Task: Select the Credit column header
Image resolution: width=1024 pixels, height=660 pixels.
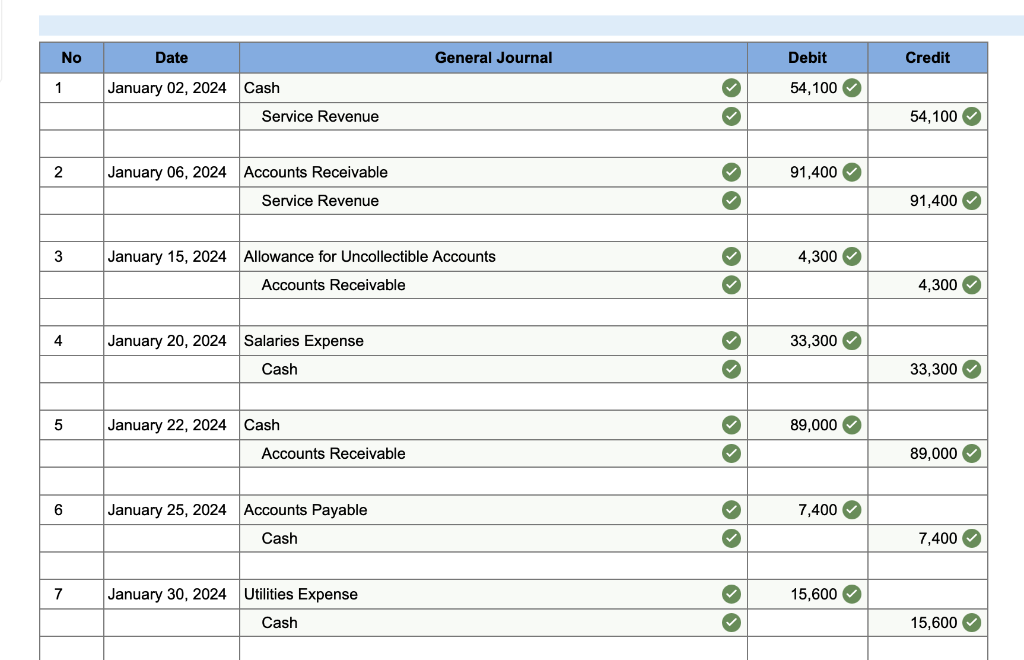Action: [928, 58]
